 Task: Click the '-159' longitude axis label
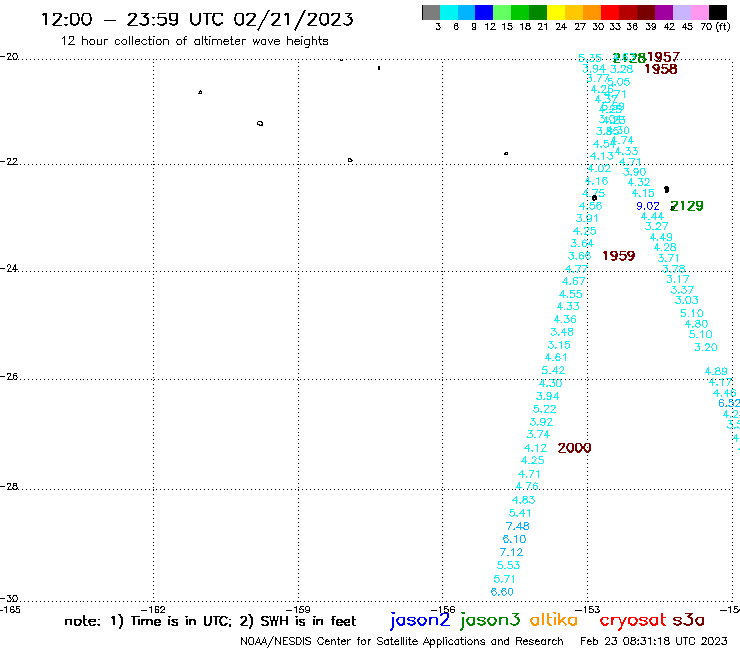pyautogui.click(x=298, y=609)
